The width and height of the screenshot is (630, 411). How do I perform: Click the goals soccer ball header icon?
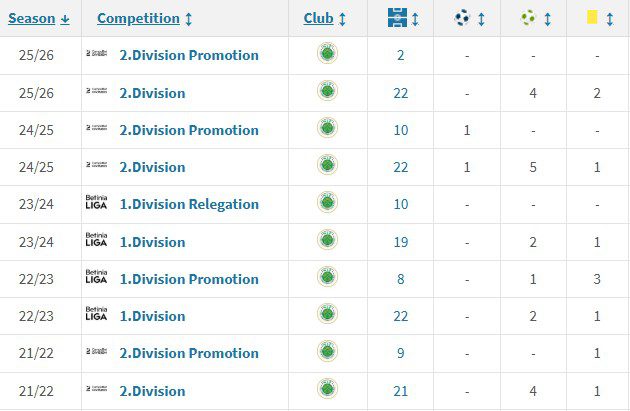[x=462, y=18]
